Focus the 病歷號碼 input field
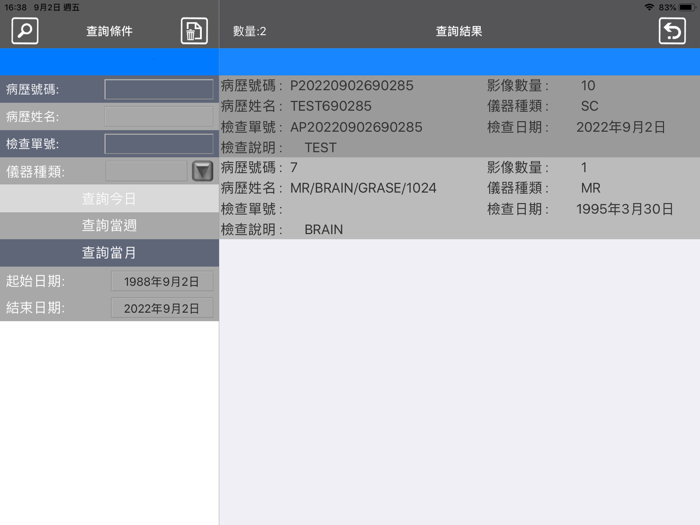 (x=159, y=89)
